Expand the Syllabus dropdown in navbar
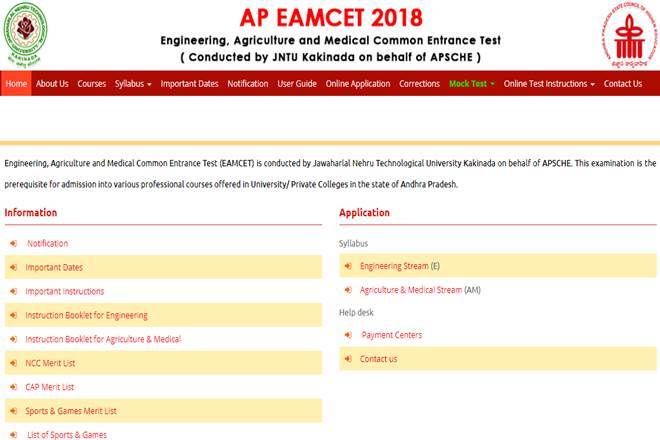660x440 pixels. tap(133, 84)
